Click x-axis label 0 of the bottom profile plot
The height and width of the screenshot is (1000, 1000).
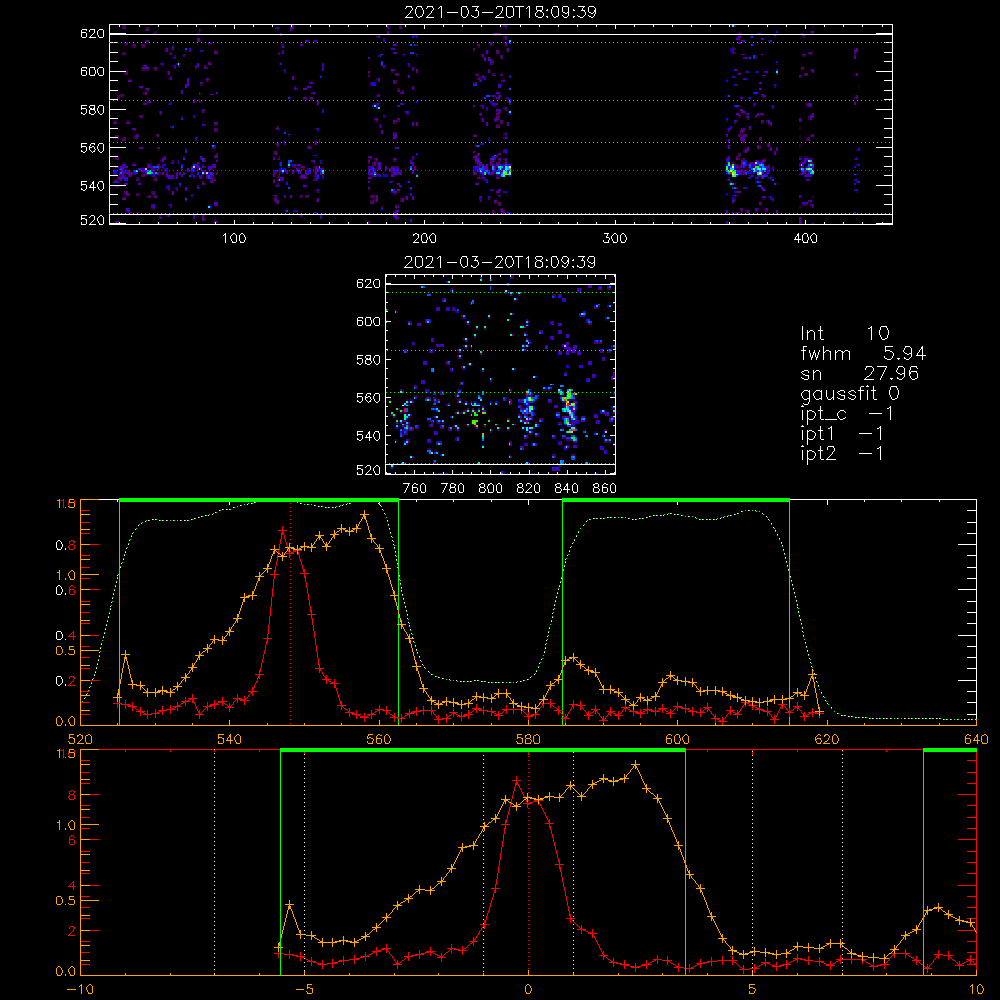click(528, 989)
